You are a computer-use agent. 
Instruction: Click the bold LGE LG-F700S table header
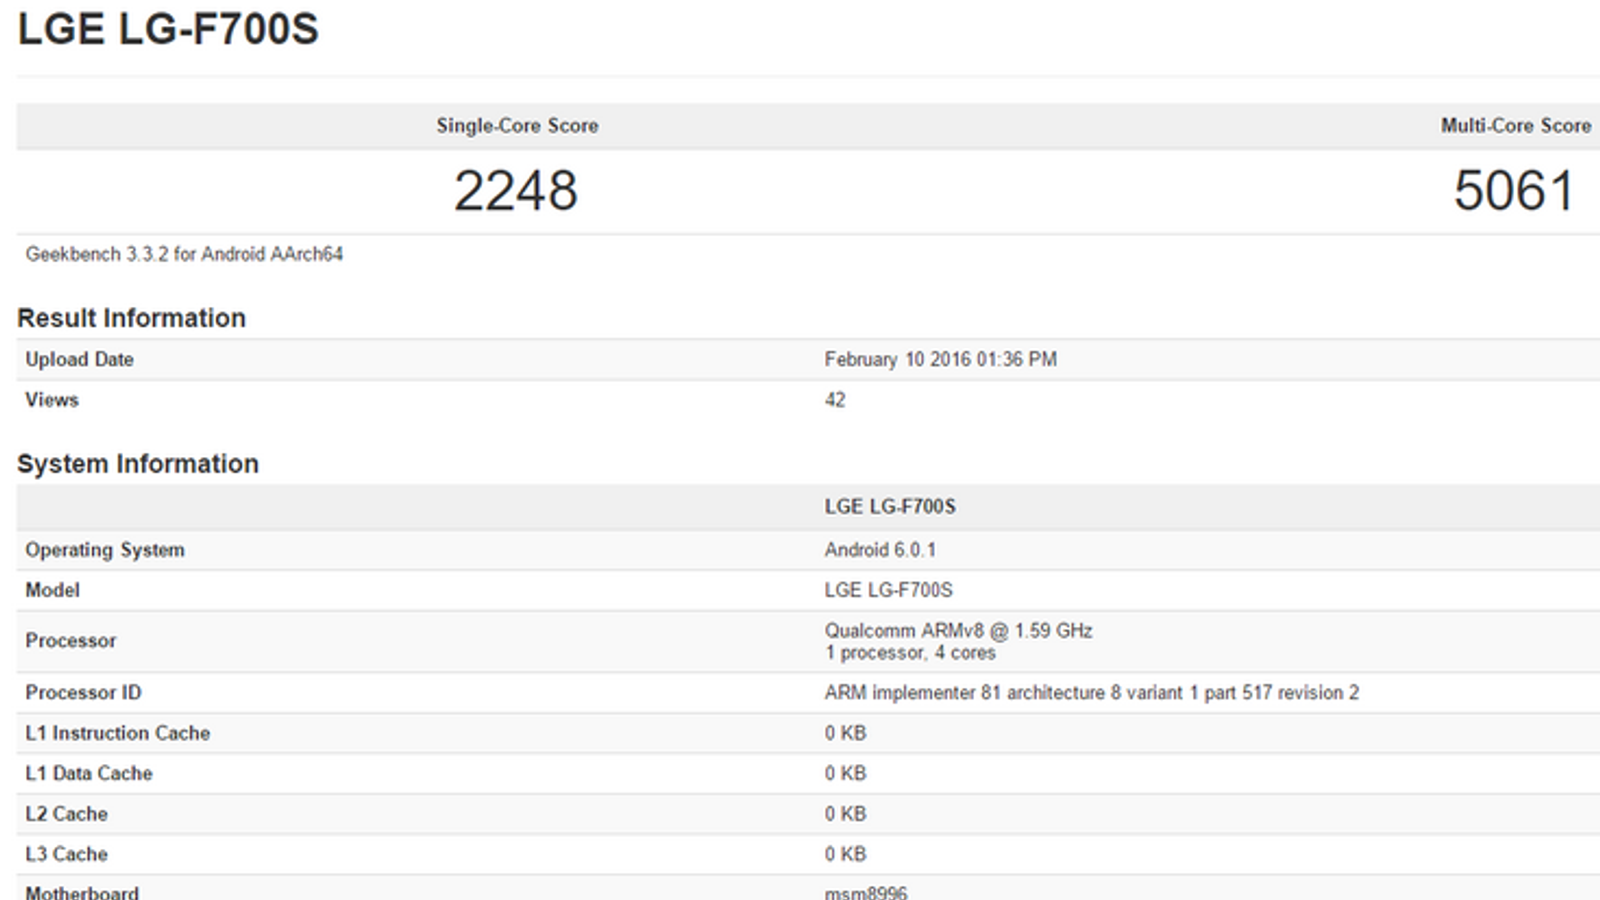[x=890, y=507]
